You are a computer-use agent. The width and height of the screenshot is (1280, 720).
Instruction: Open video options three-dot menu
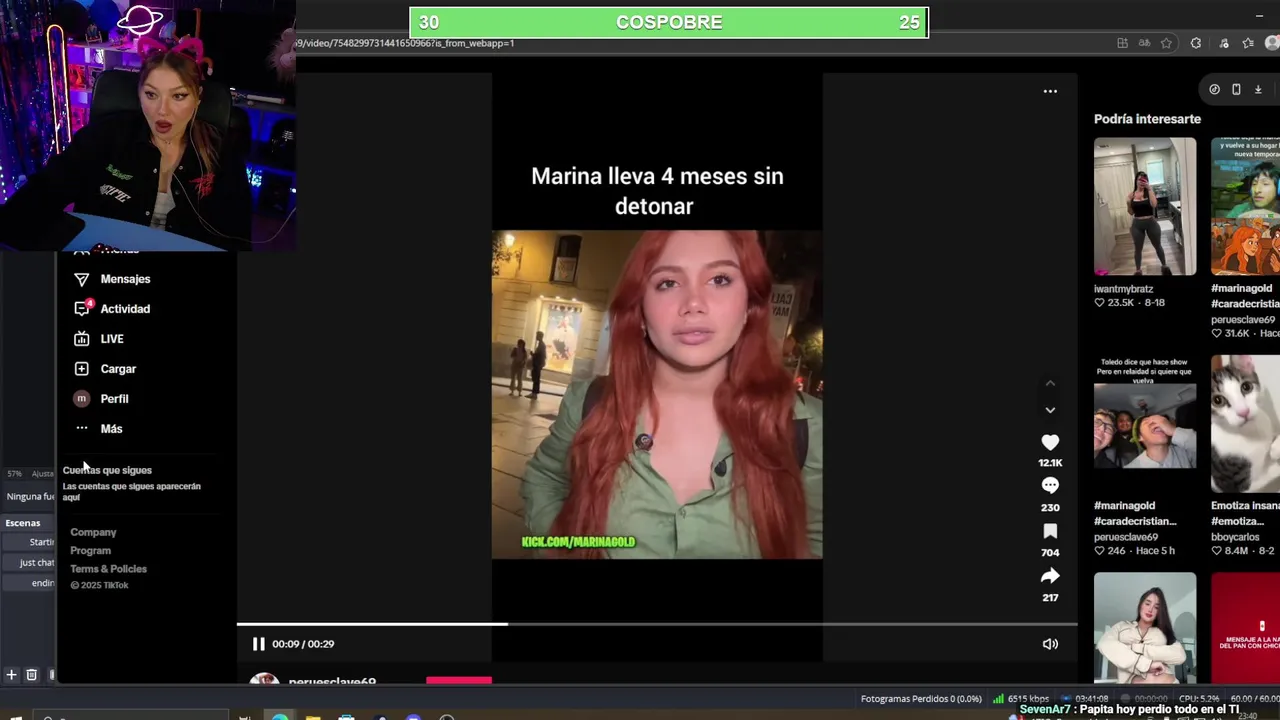click(1050, 91)
